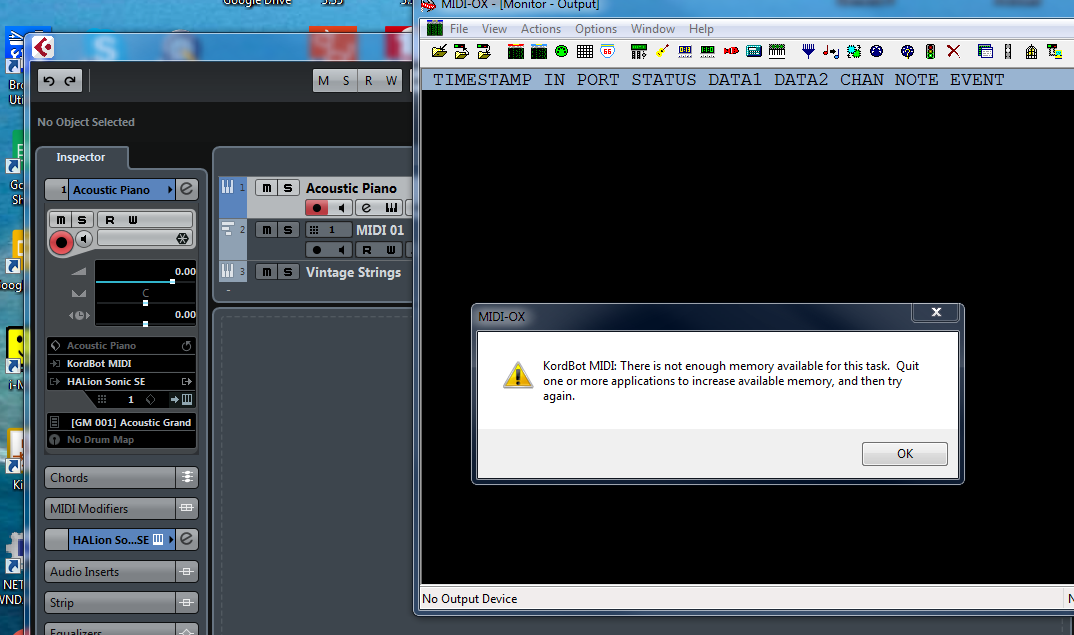Click the route 66 shield toolbar icon
The image size is (1074, 635).
[608, 51]
